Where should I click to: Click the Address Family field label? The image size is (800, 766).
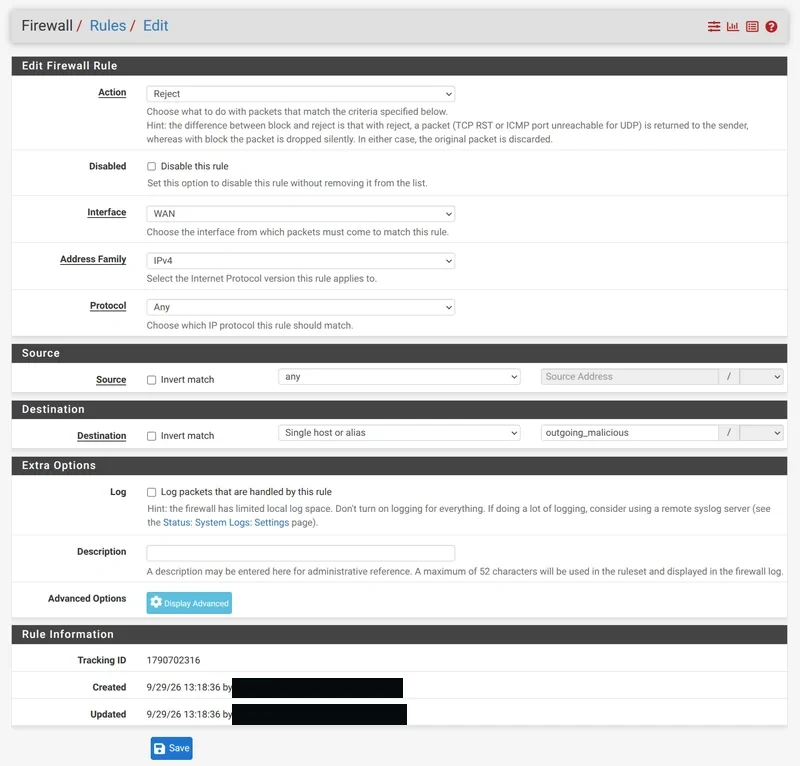[x=93, y=259]
